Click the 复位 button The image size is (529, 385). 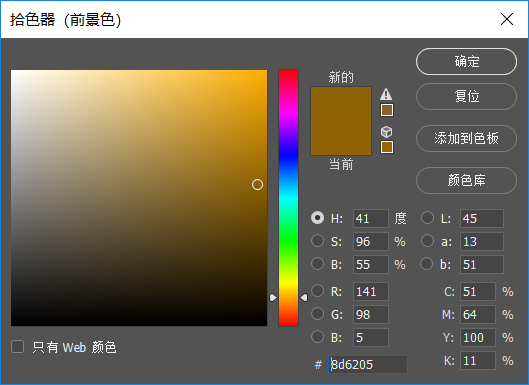click(466, 97)
